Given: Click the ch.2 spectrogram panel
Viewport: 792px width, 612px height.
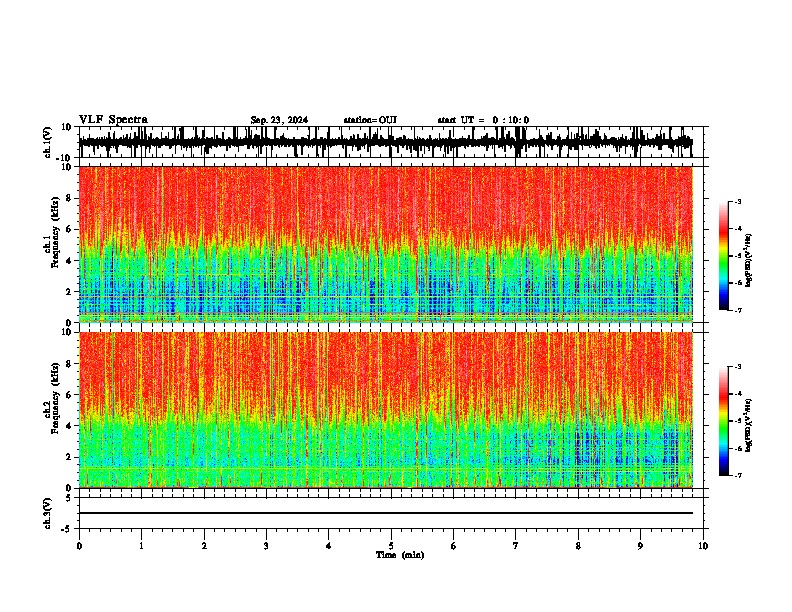Looking at the screenshot, I should tap(385, 410).
